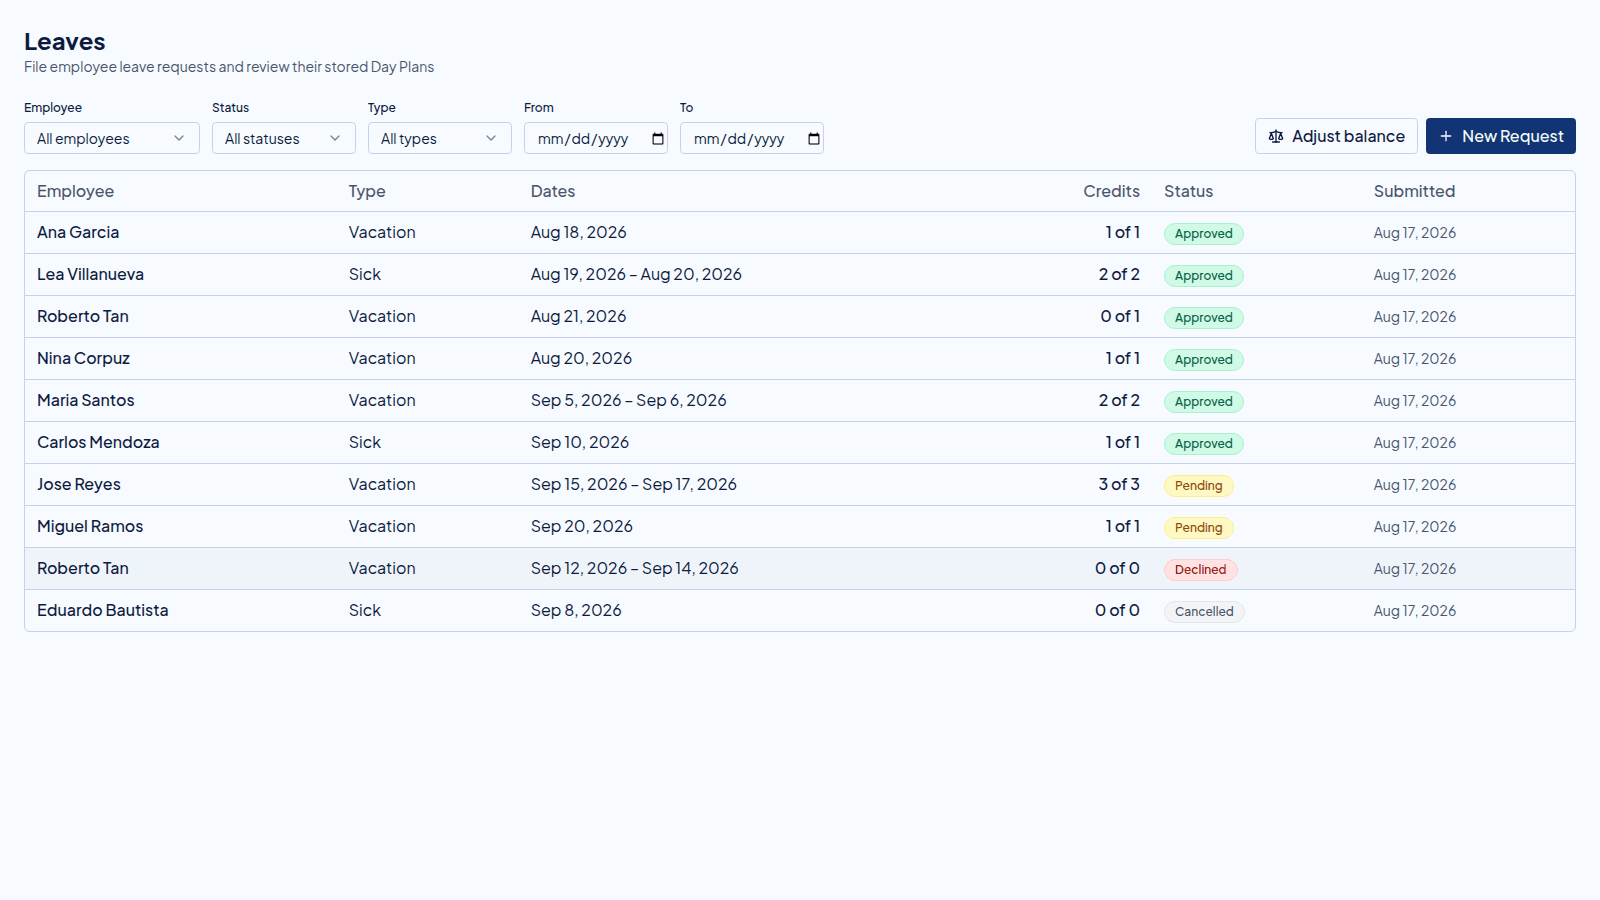1600x900 pixels.
Task: Click Approved badge in Lea Villanueva row
Action: click(1203, 276)
